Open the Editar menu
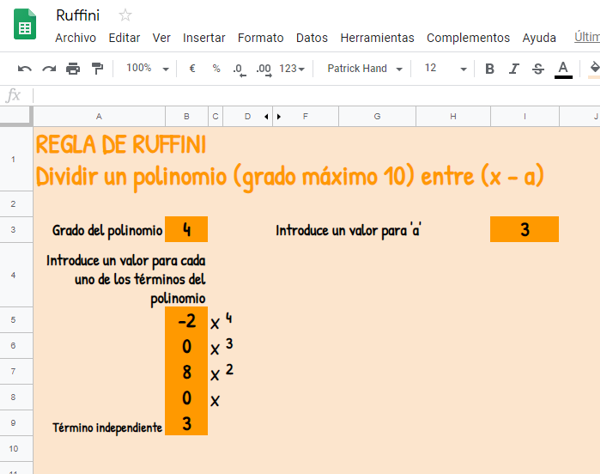The width and height of the screenshot is (600, 474). [124, 38]
